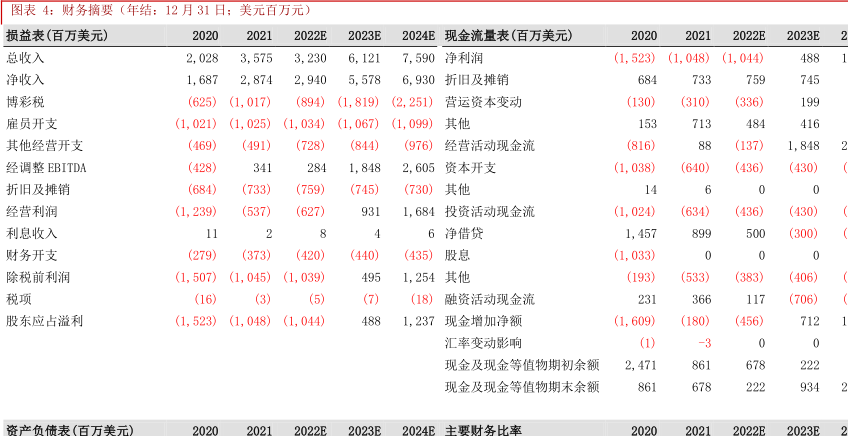Click the 汇率变动影响 row label
Viewport: 848px width, 436px height.
click(484, 343)
